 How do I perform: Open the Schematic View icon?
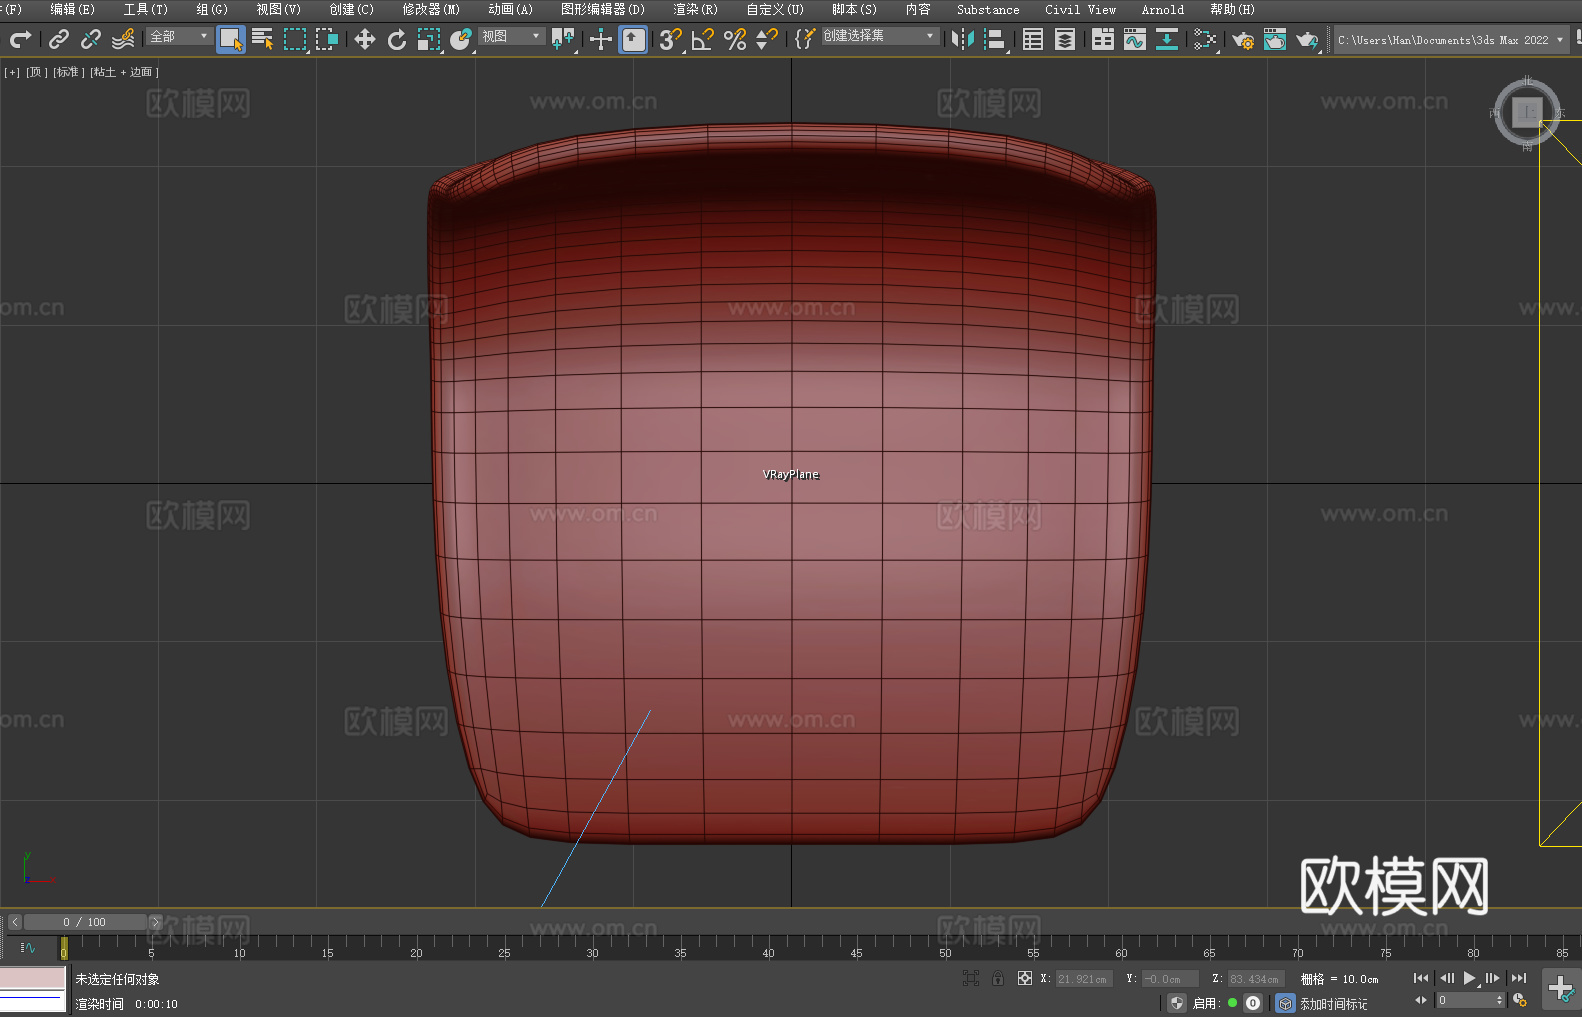click(x=1167, y=39)
